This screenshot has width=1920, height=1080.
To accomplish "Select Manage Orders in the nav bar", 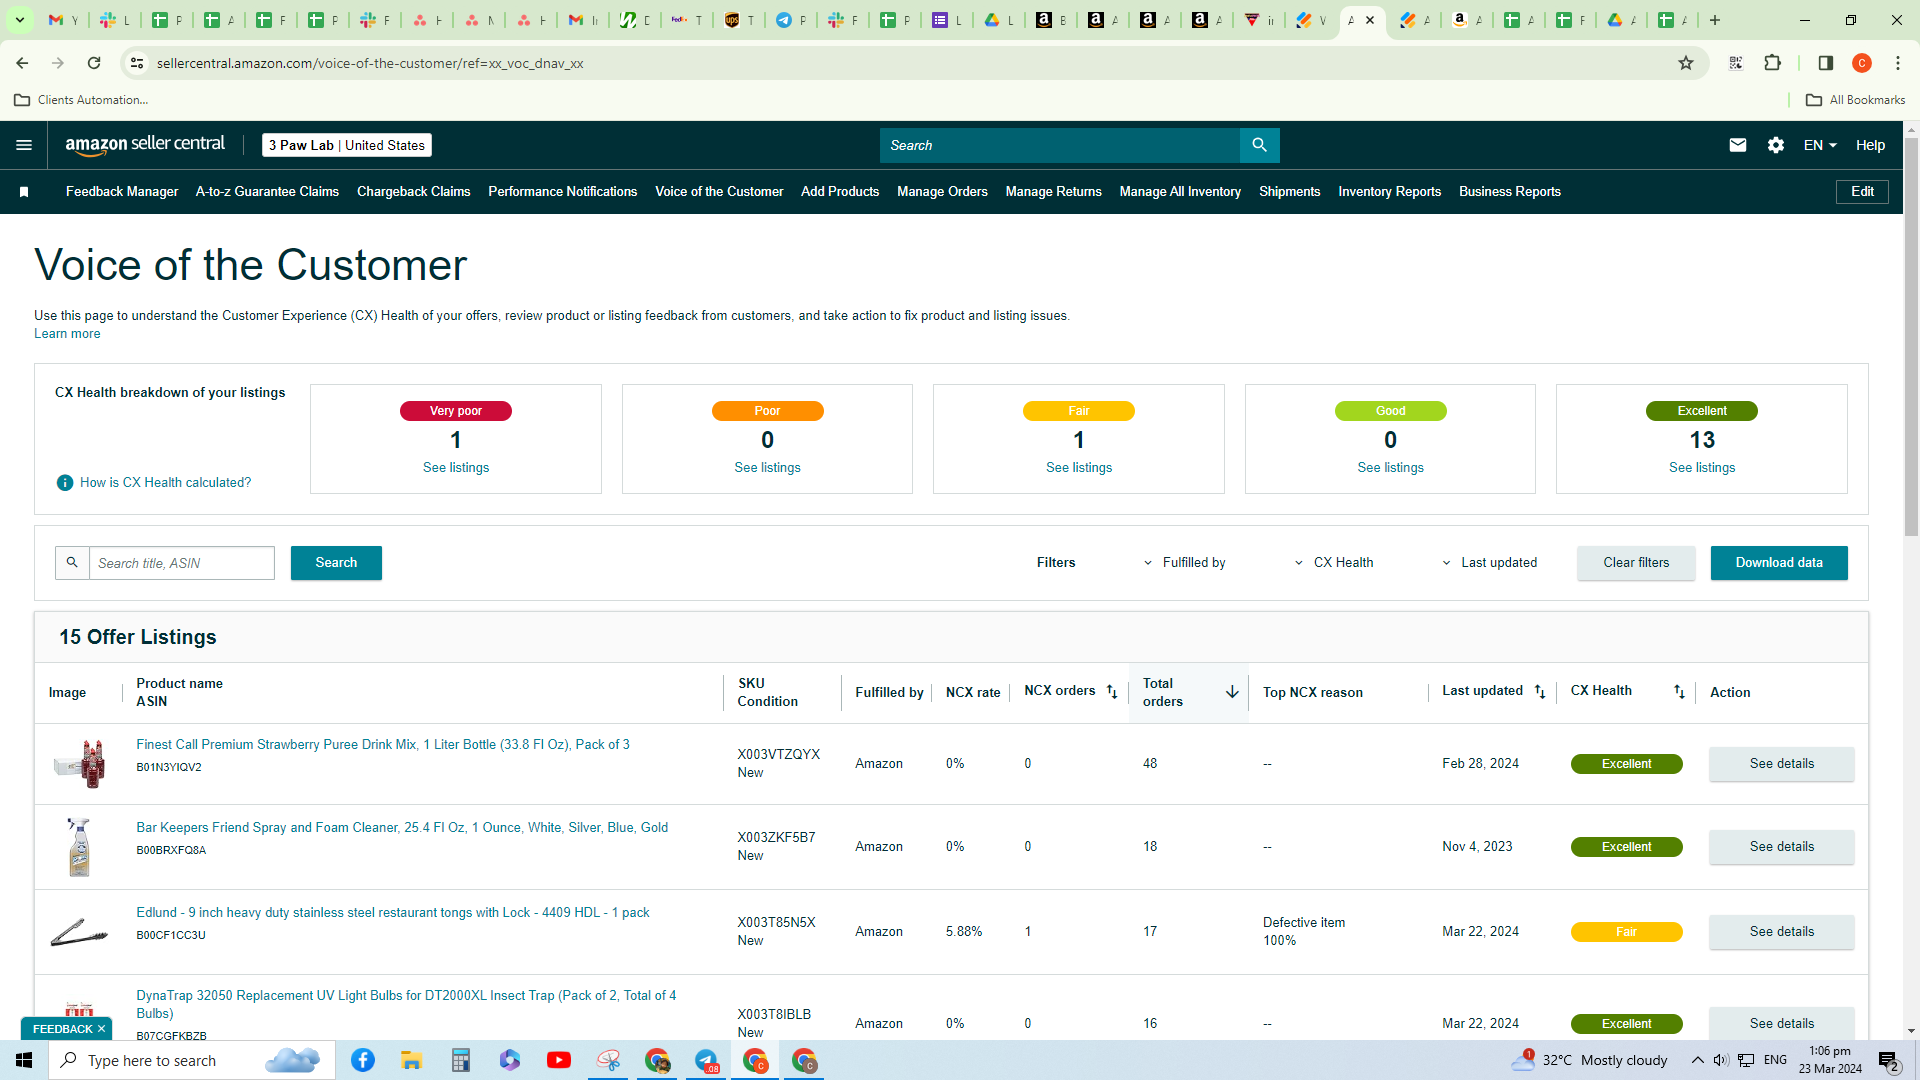I will coord(942,192).
